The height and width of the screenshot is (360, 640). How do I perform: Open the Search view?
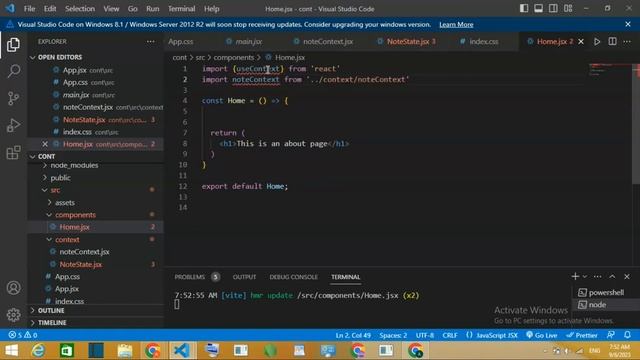(x=13, y=71)
